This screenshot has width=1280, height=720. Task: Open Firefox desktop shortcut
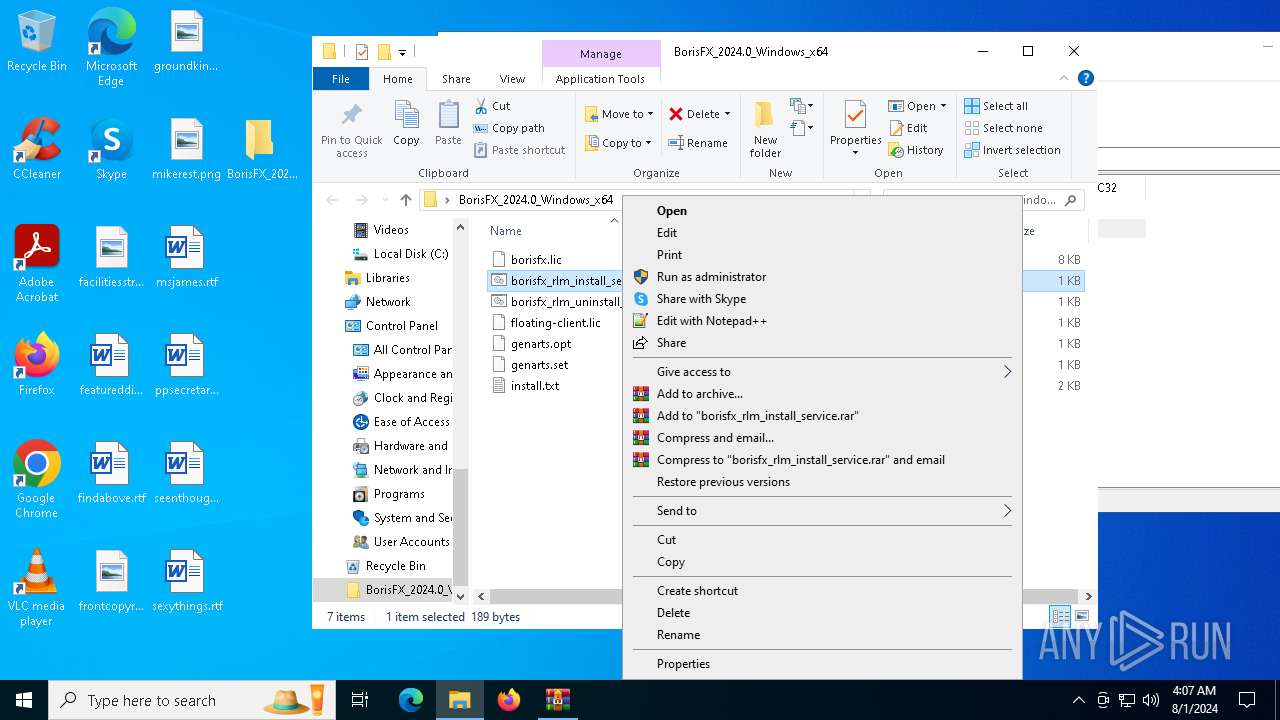(37, 365)
